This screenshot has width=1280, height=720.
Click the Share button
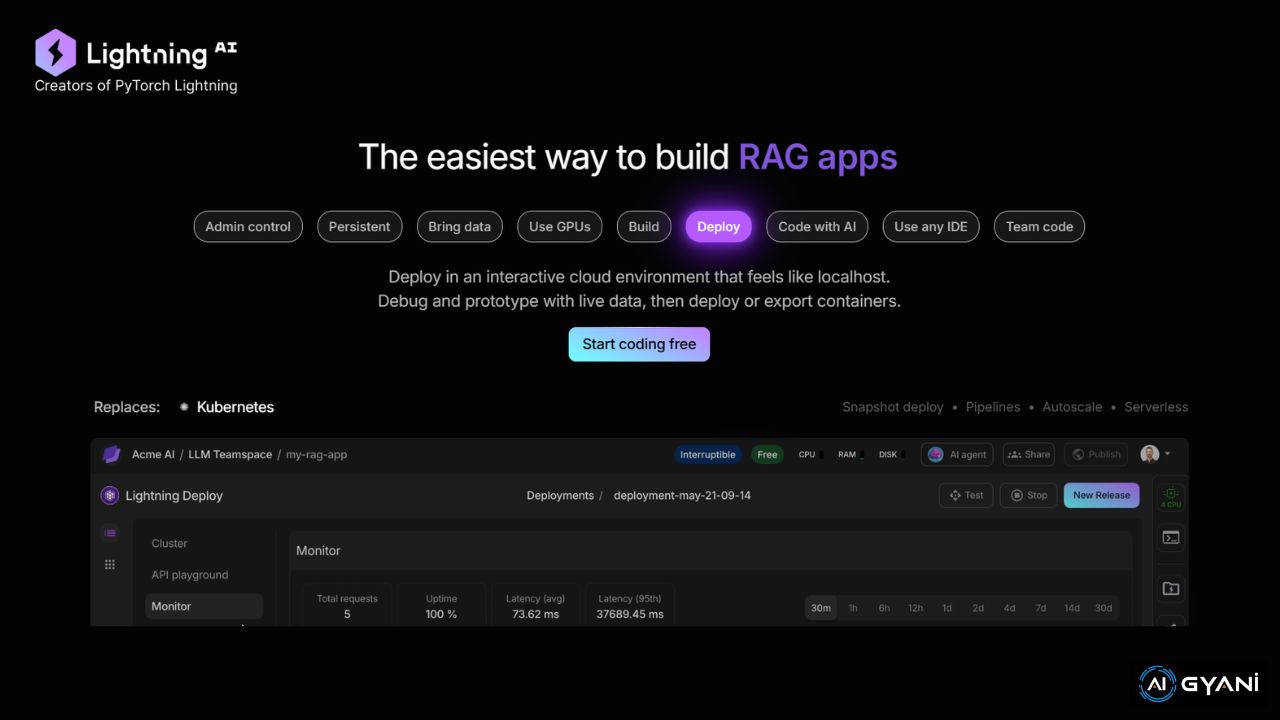pyautogui.click(x=1029, y=454)
